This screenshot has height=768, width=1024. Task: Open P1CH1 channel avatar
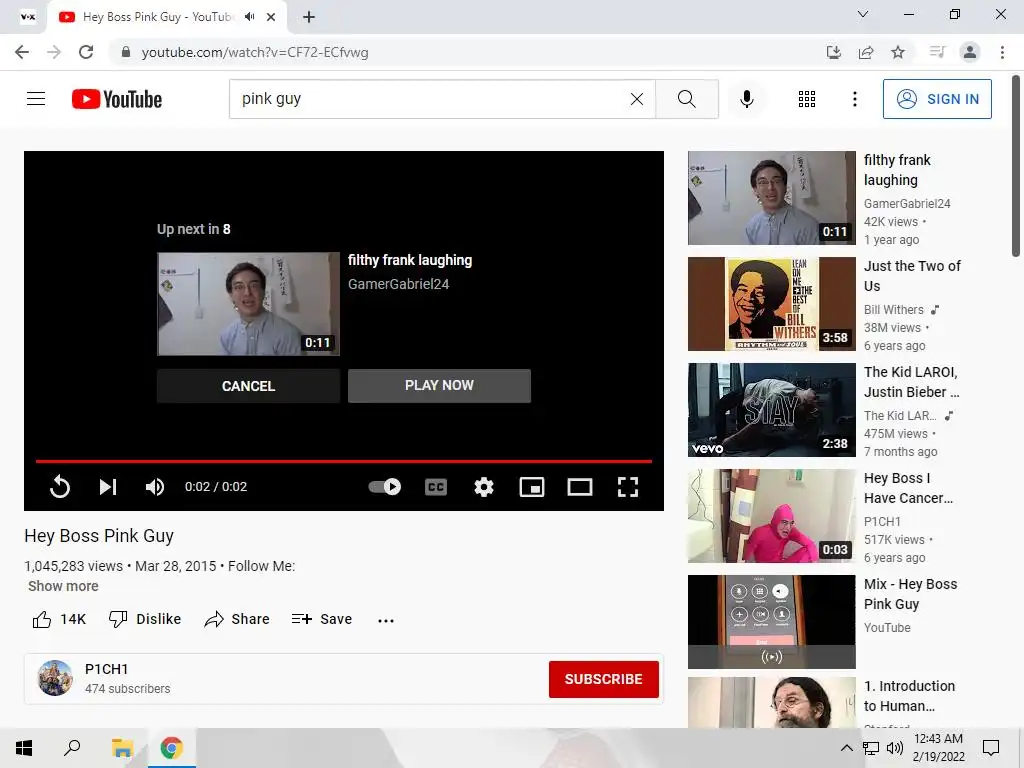tap(55, 678)
